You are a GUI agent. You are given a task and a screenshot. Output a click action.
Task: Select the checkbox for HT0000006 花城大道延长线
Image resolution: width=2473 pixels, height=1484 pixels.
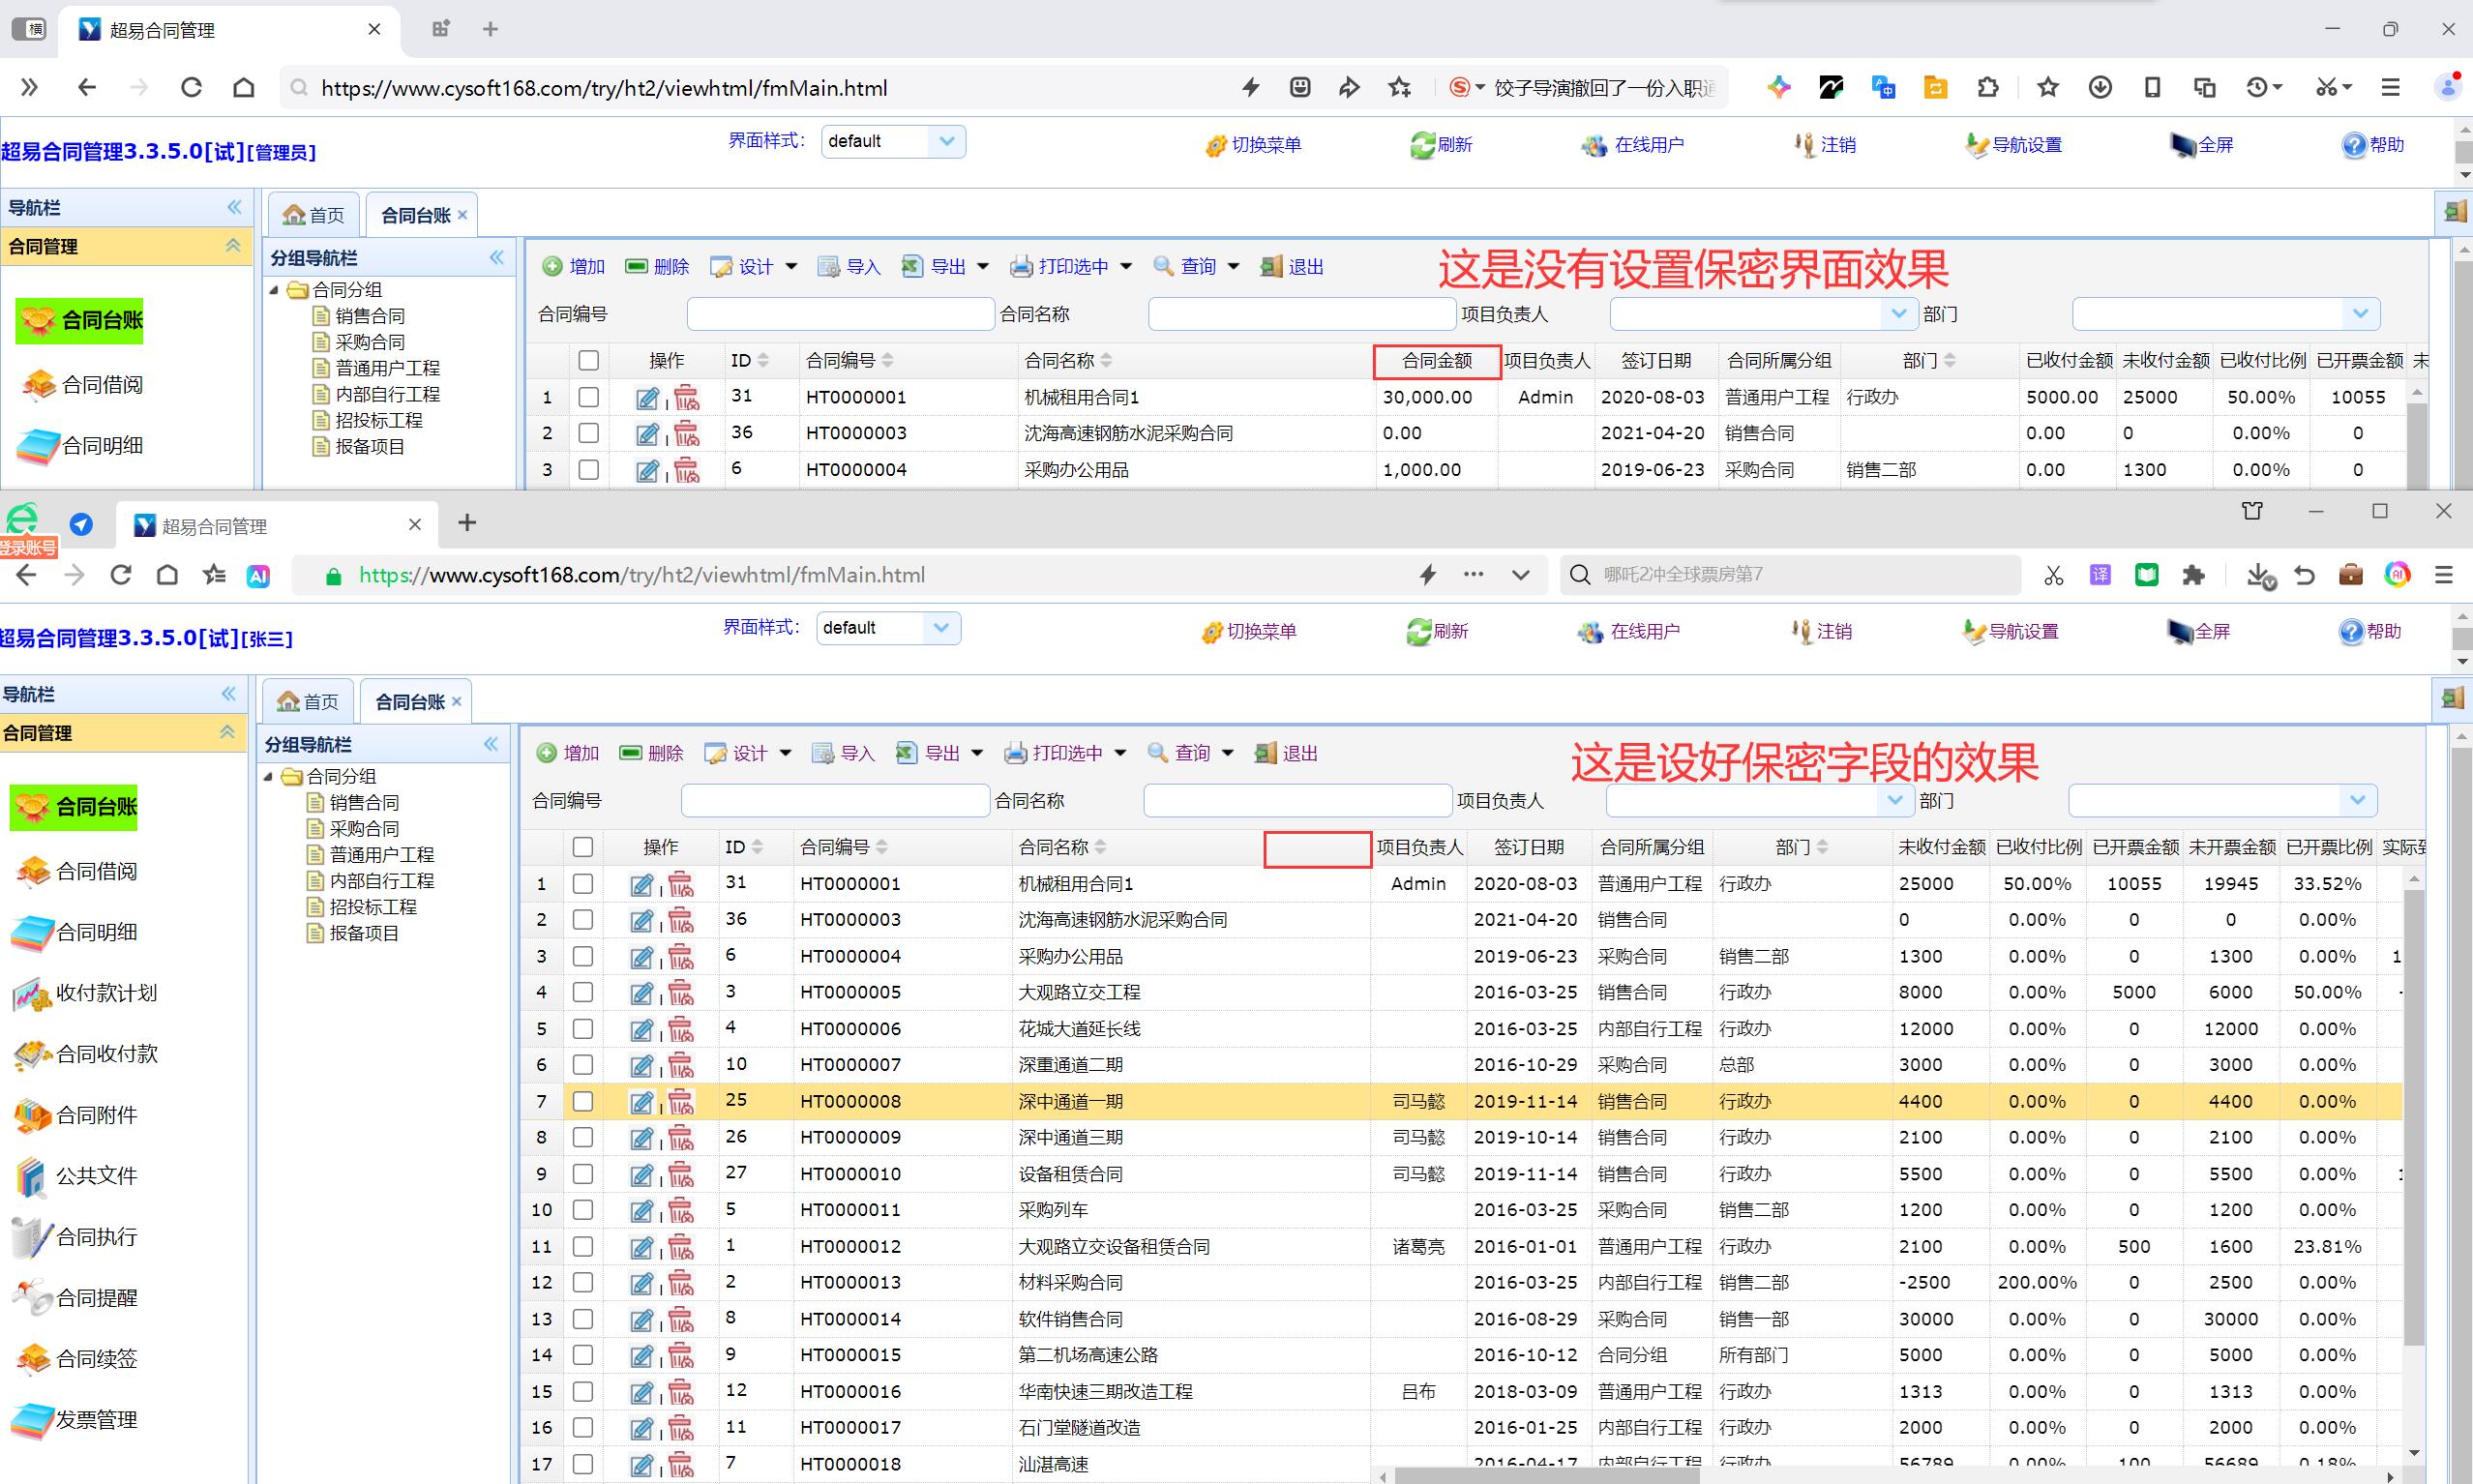583,1029
